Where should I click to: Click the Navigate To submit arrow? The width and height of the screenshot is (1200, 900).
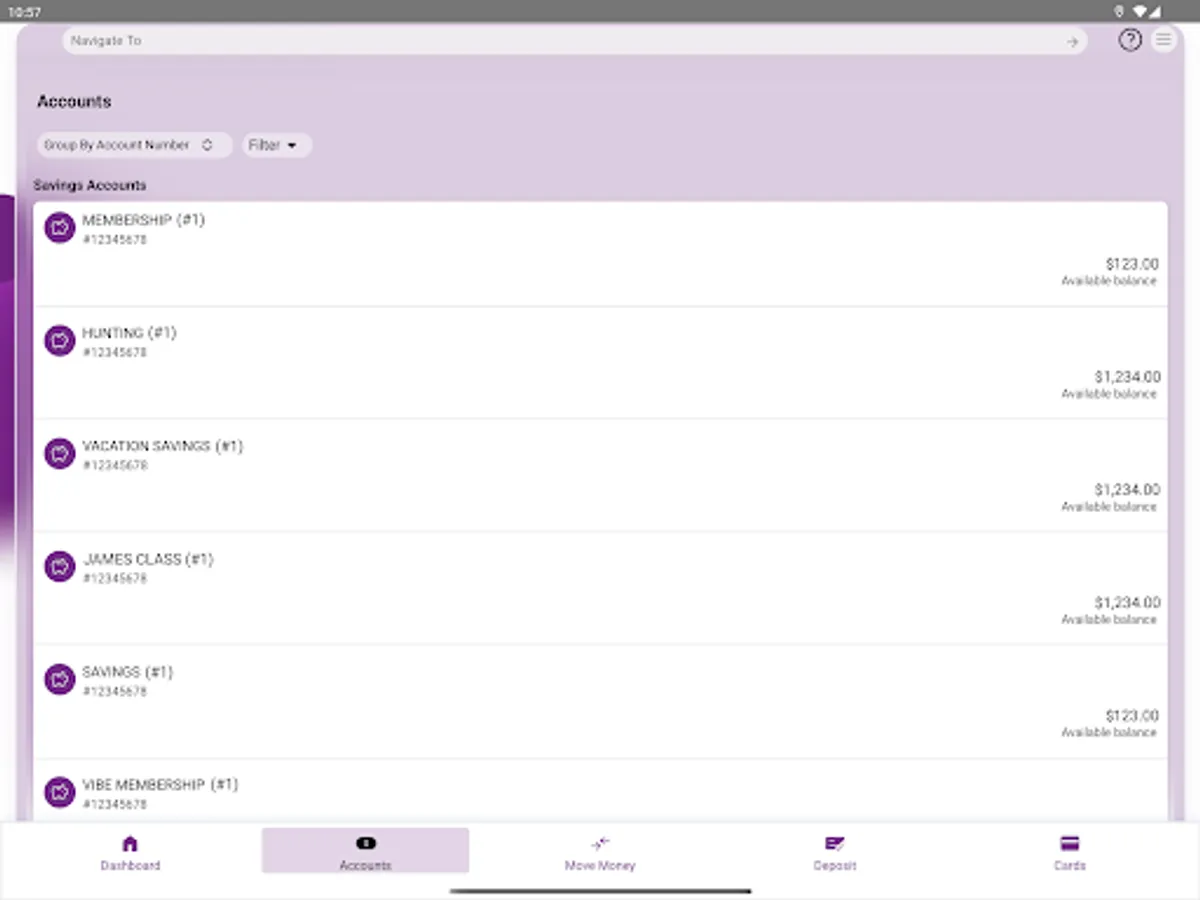click(x=1071, y=41)
